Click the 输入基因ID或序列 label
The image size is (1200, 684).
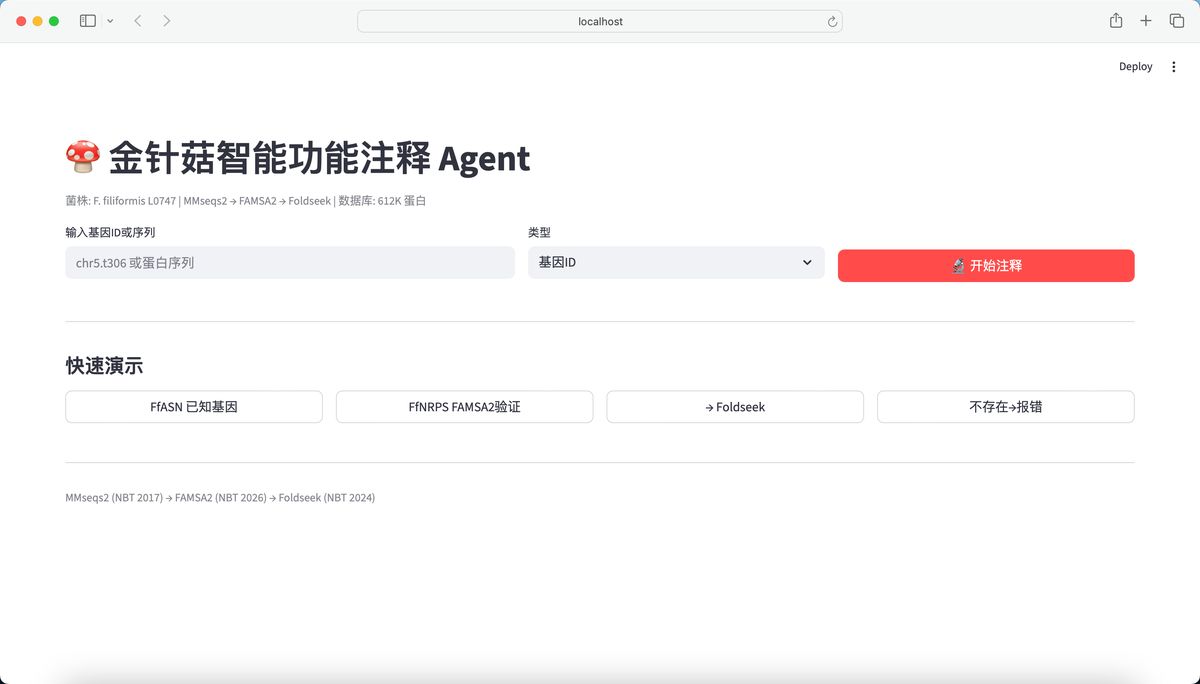(x=110, y=232)
